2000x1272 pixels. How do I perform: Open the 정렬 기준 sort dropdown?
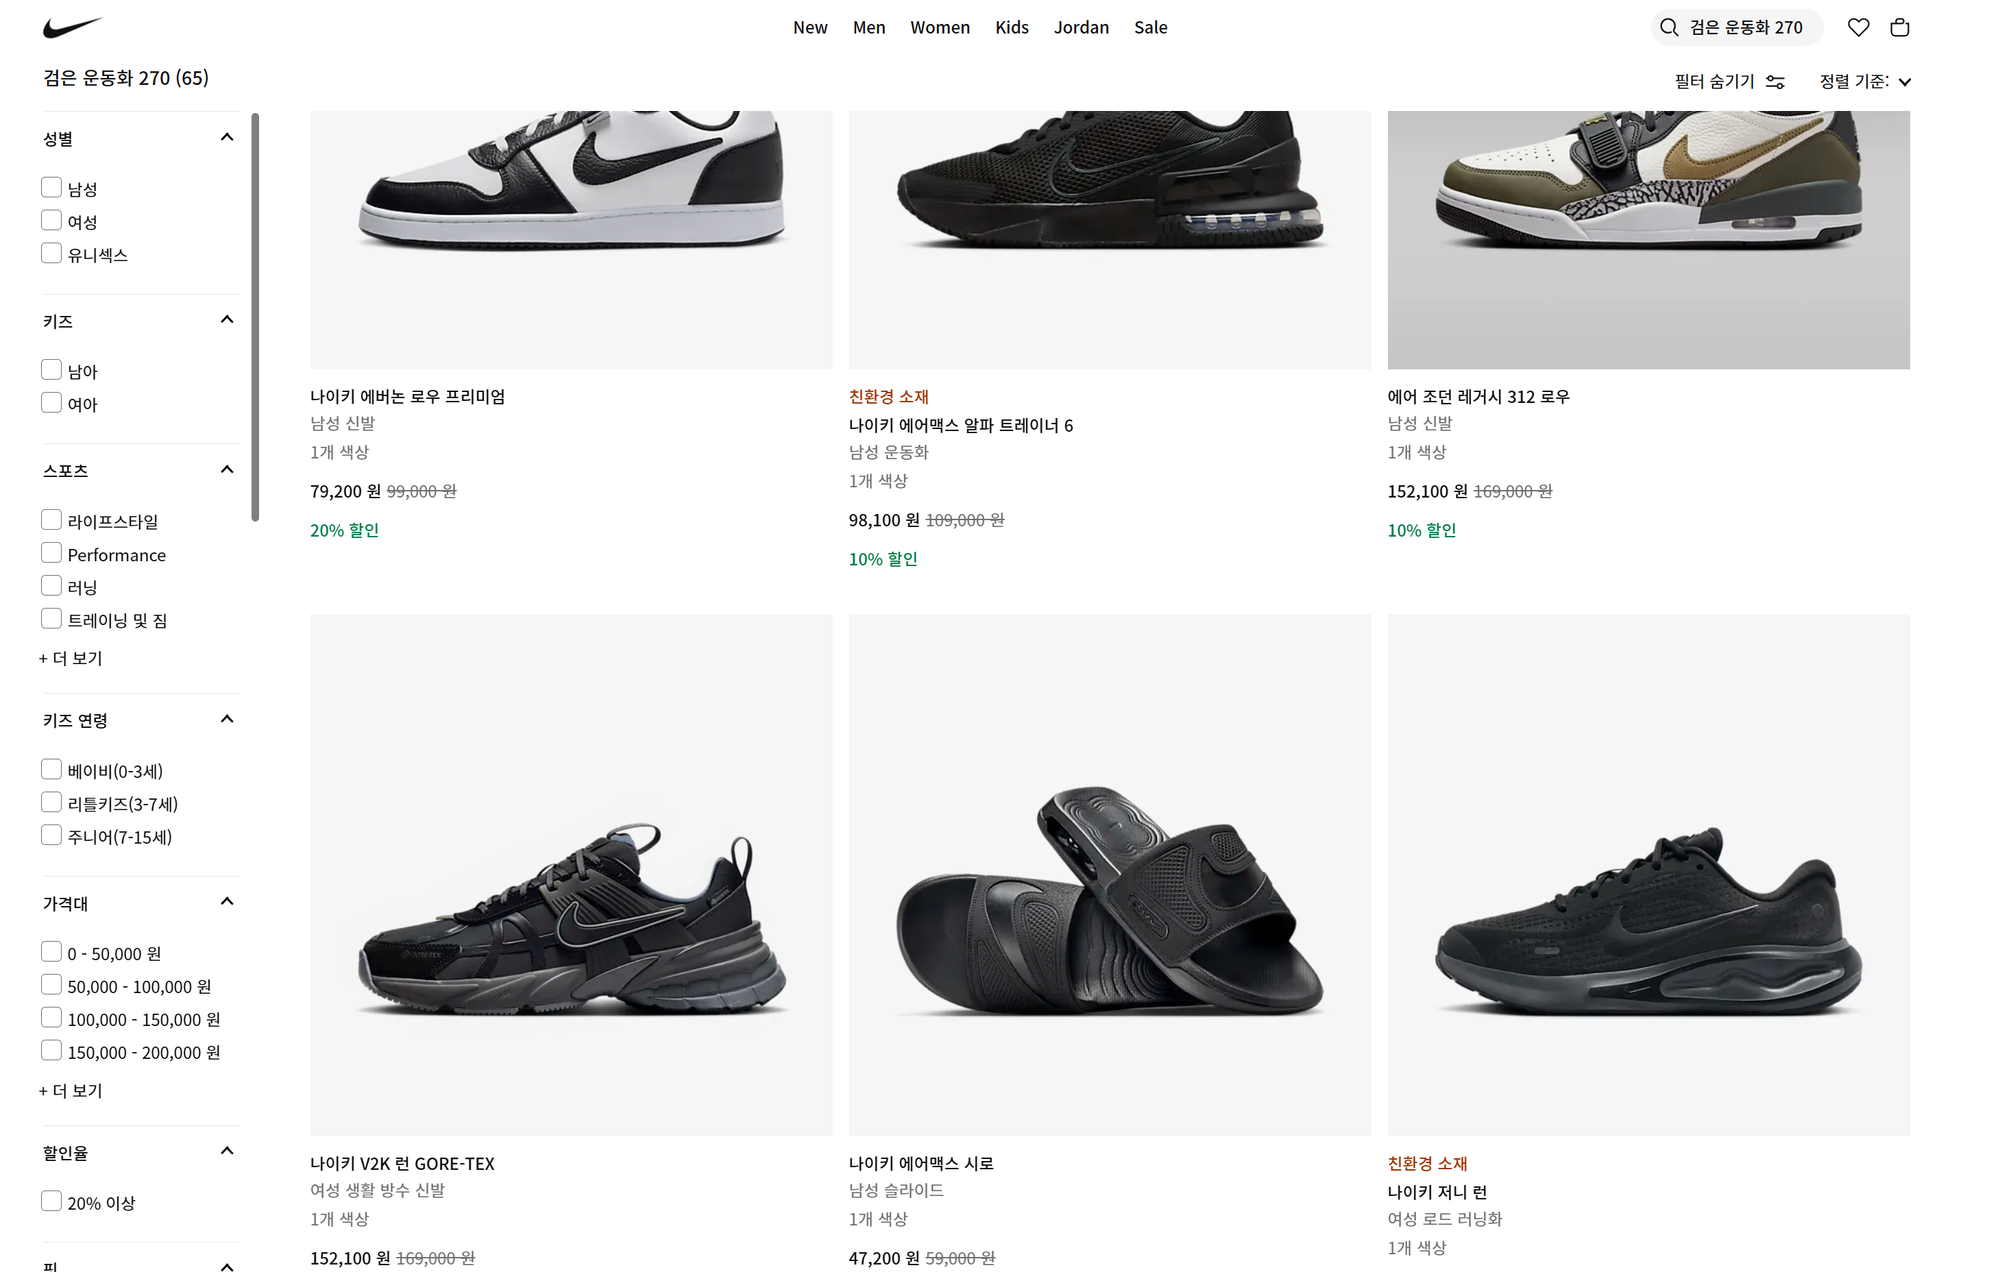[x=1865, y=81]
